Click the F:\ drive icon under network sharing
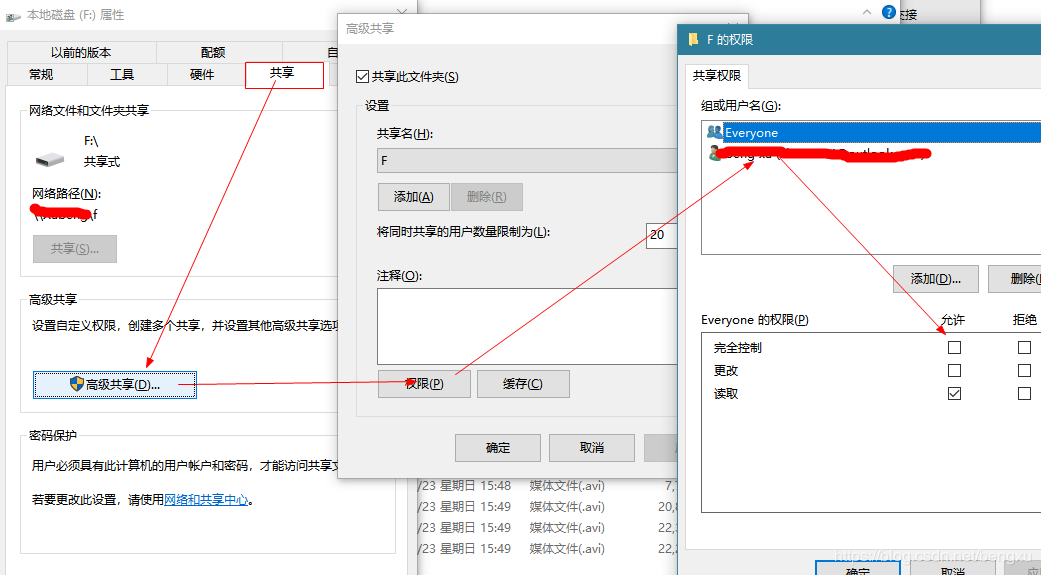 pyautogui.click(x=50, y=160)
